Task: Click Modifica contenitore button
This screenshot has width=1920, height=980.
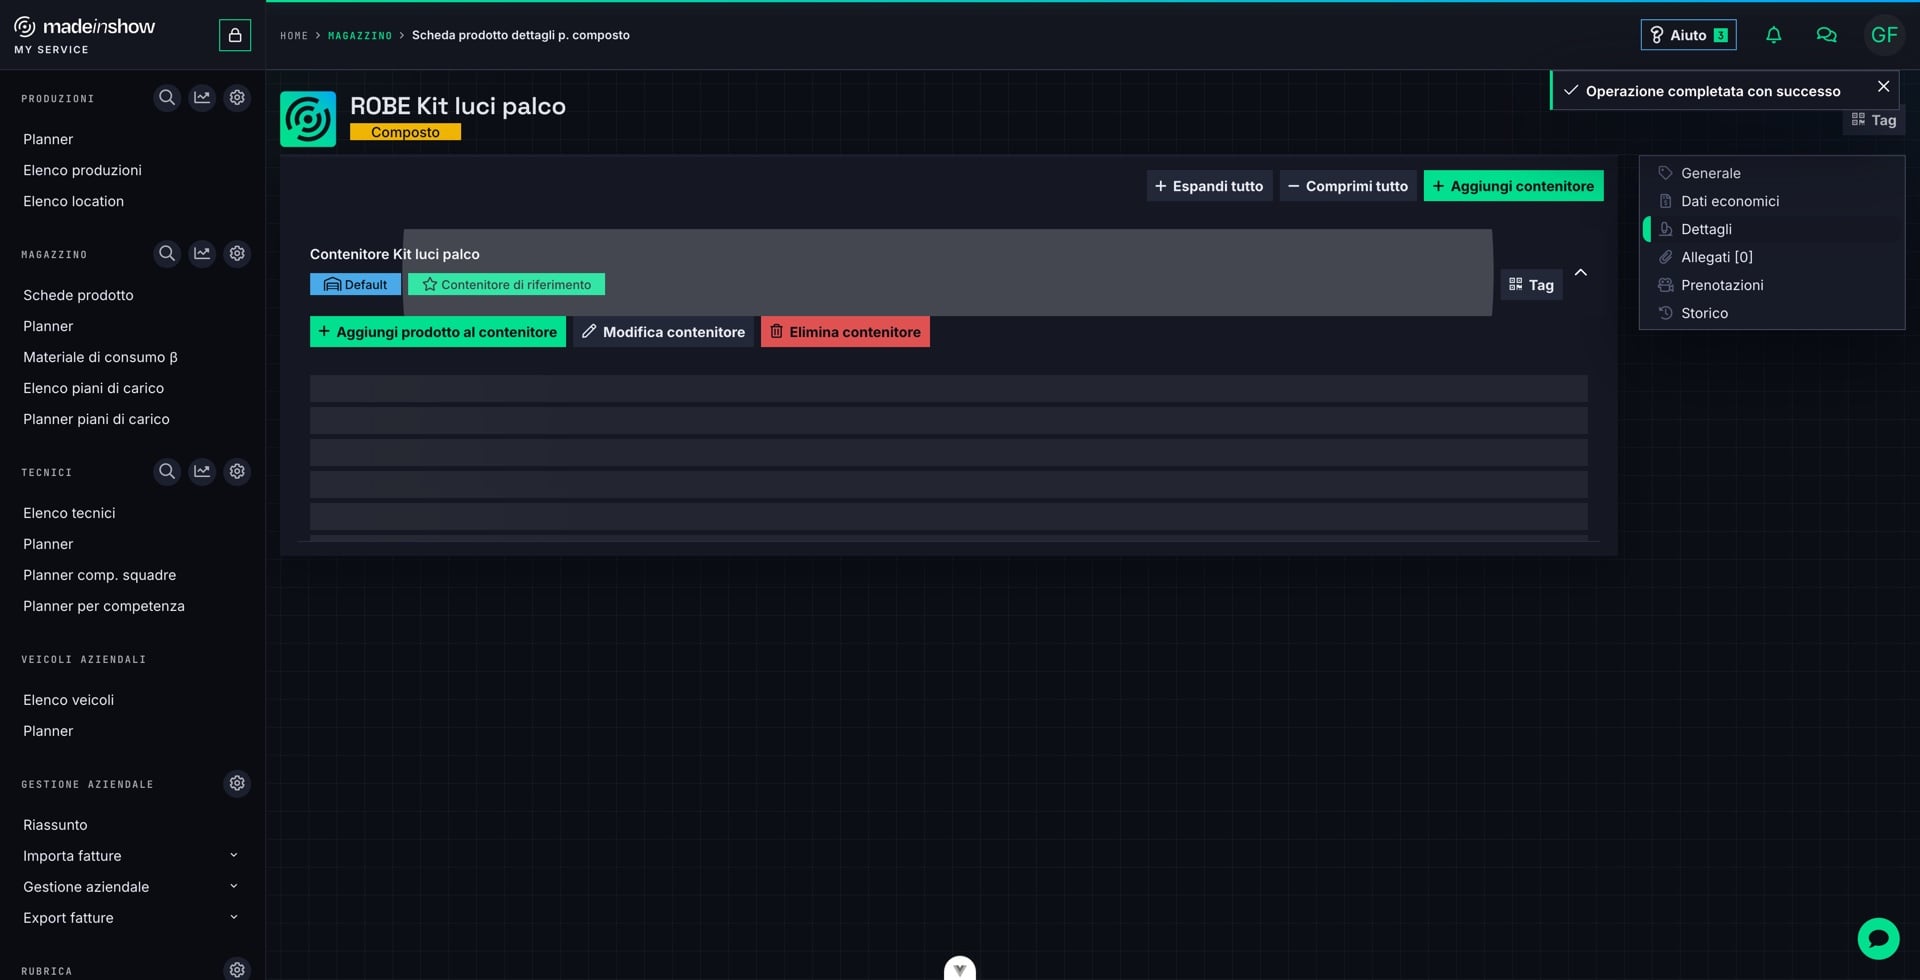Action: click(663, 332)
